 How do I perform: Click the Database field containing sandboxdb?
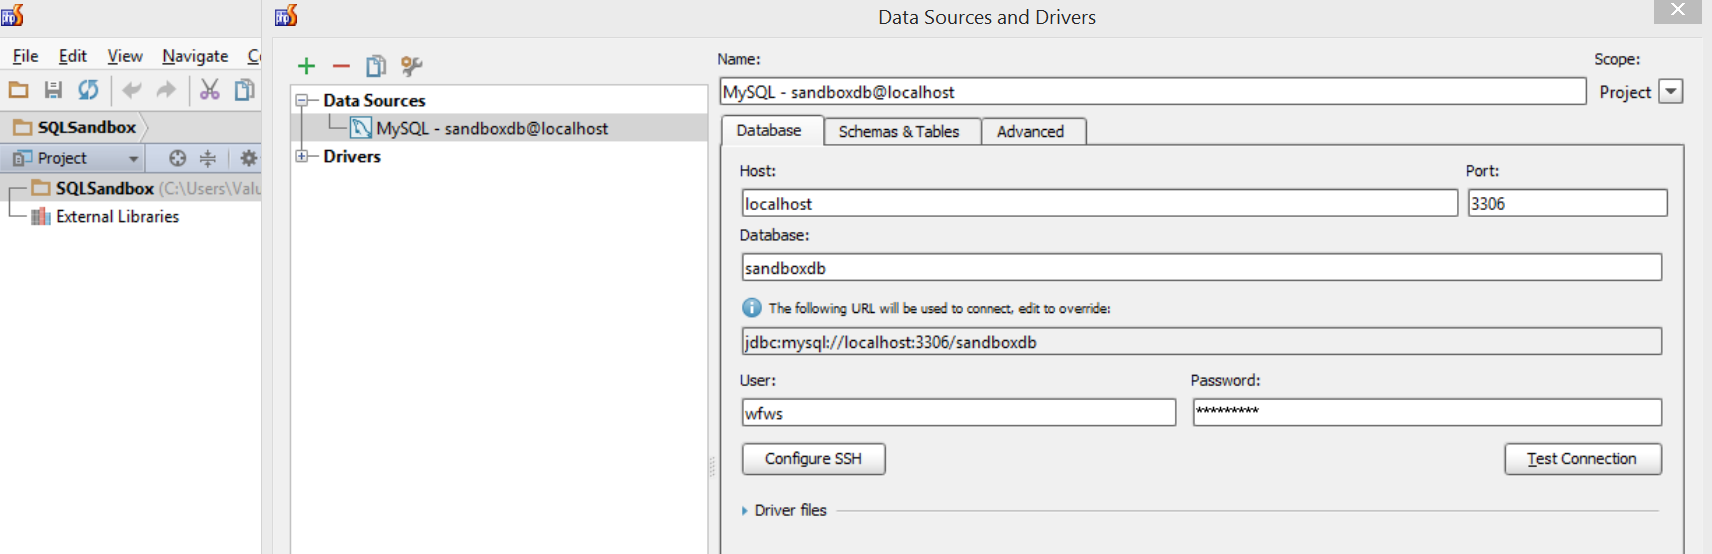1201,267
